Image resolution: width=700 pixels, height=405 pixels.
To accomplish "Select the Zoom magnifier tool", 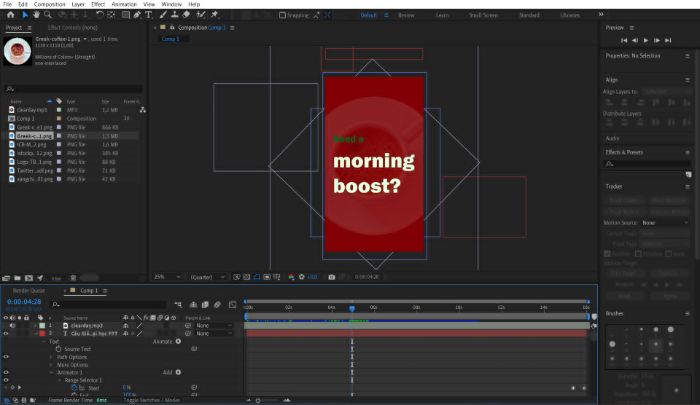I will [47, 15].
